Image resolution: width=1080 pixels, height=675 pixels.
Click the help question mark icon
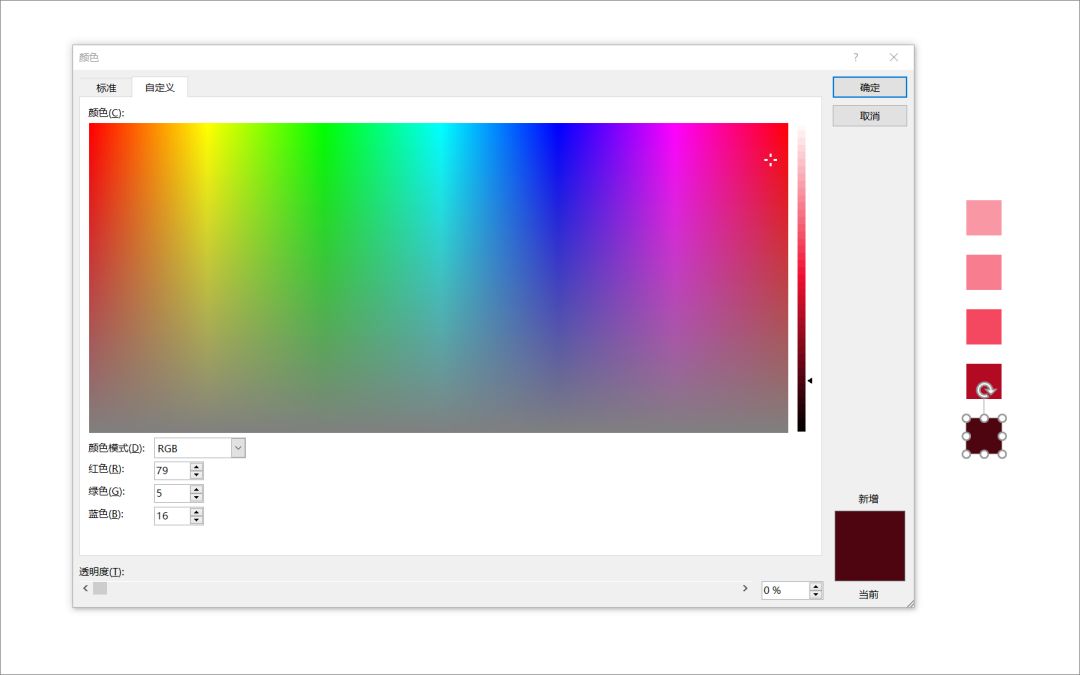click(855, 57)
